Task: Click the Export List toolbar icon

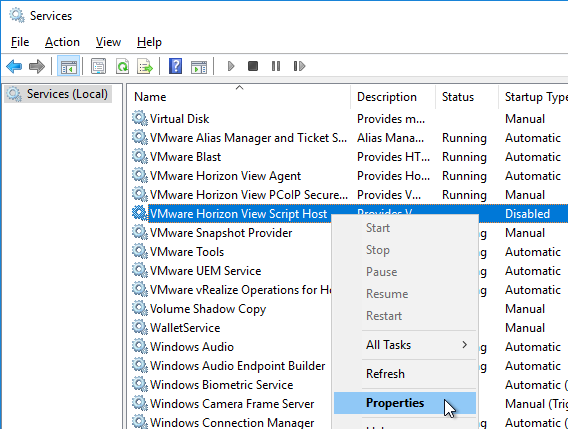Action: pos(145,66)
